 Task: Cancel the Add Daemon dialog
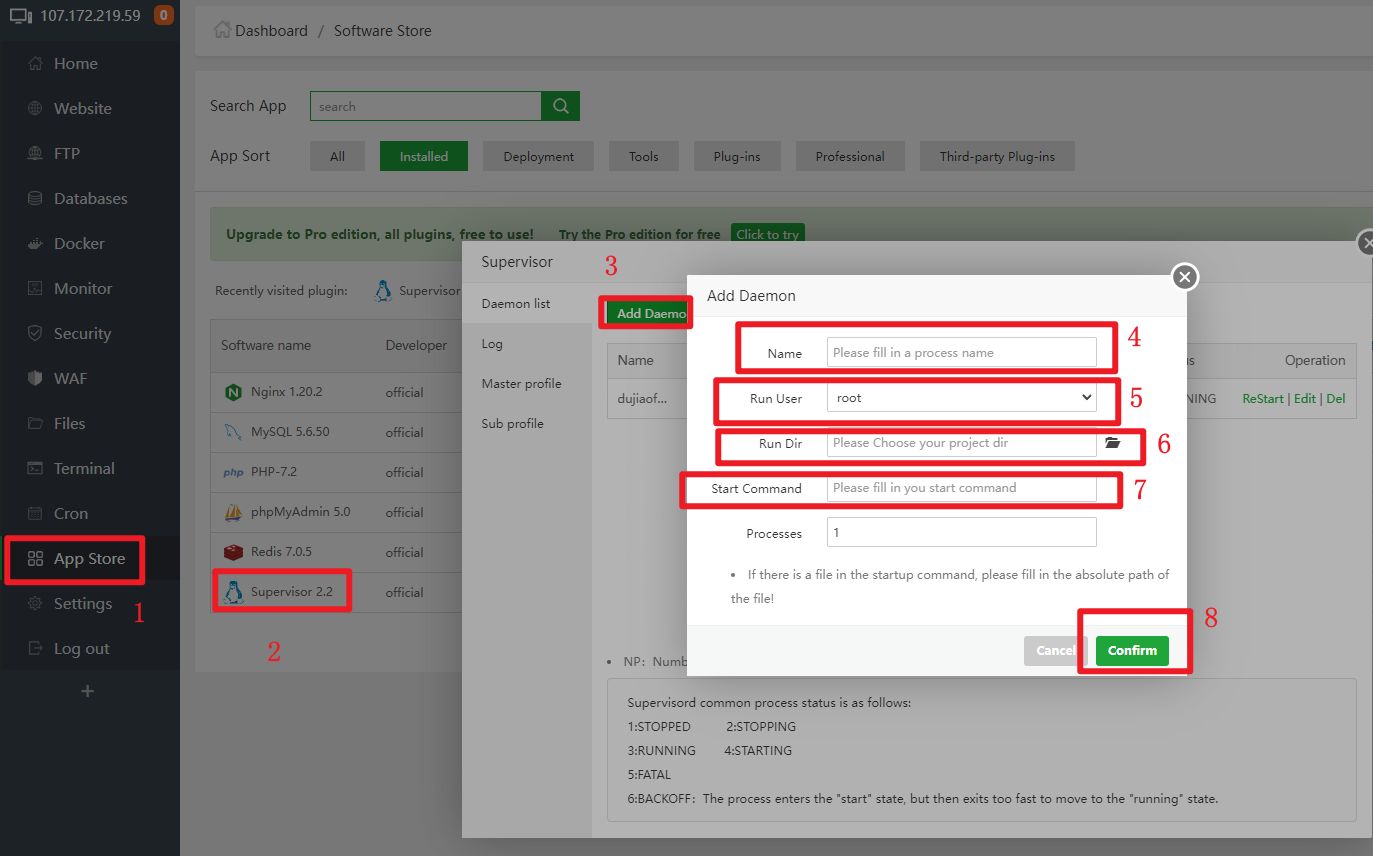tap(1055, 650)
